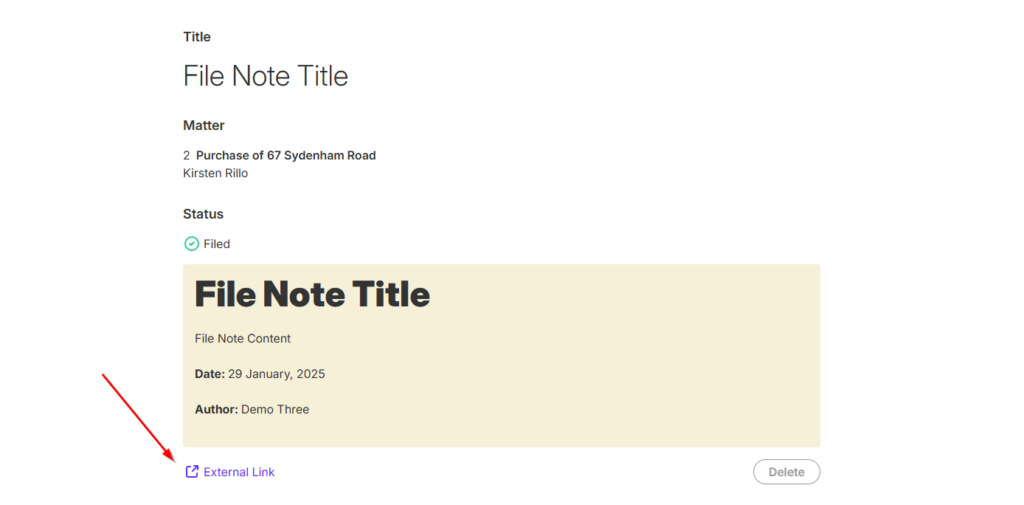Click the Matter section label
Viewport: 1024px width, 505px height.
[x=204, y=126]
